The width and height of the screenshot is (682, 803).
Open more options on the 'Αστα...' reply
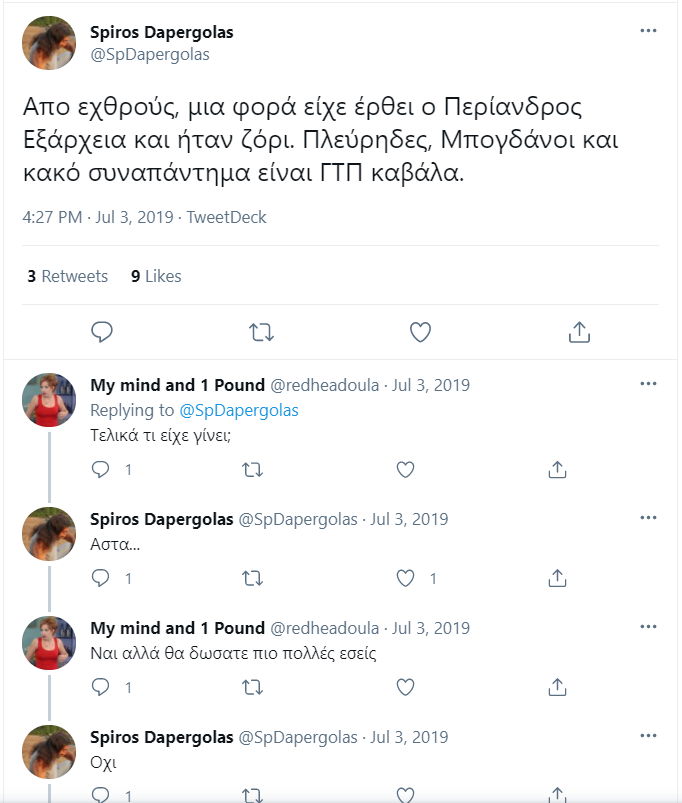point(648,517)
